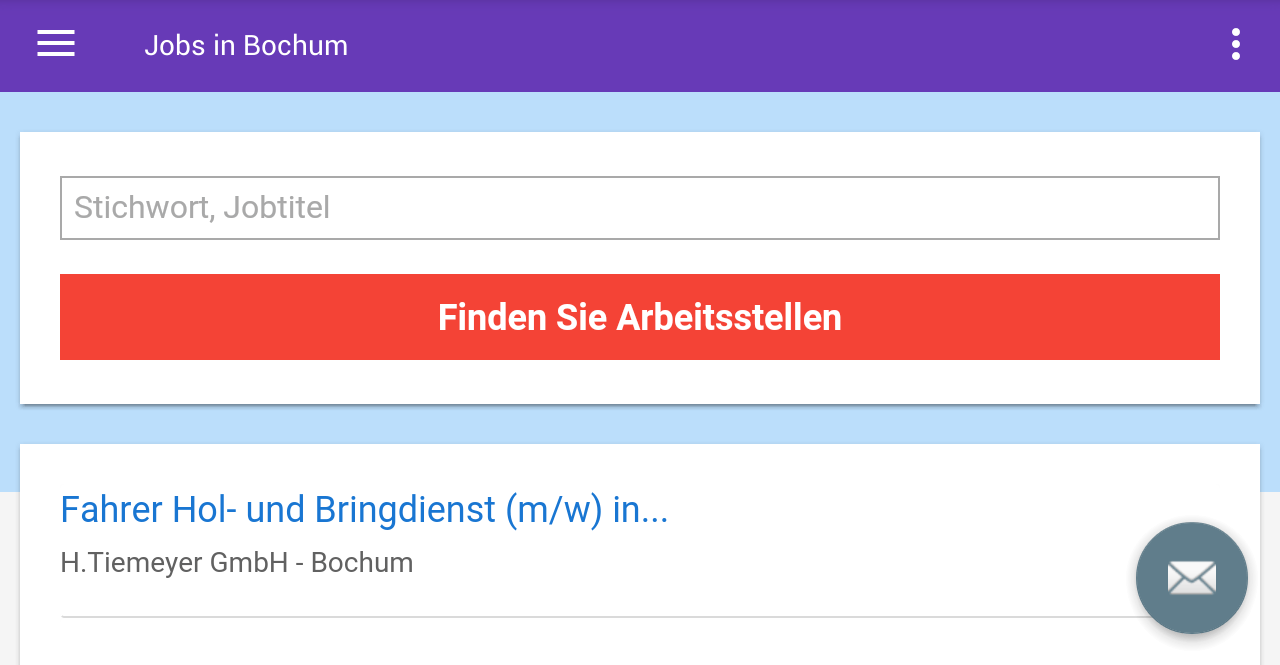Expand the app's left navigation drawer
1280x665 pixels.
pyautogui.click(x=56, y=44)
